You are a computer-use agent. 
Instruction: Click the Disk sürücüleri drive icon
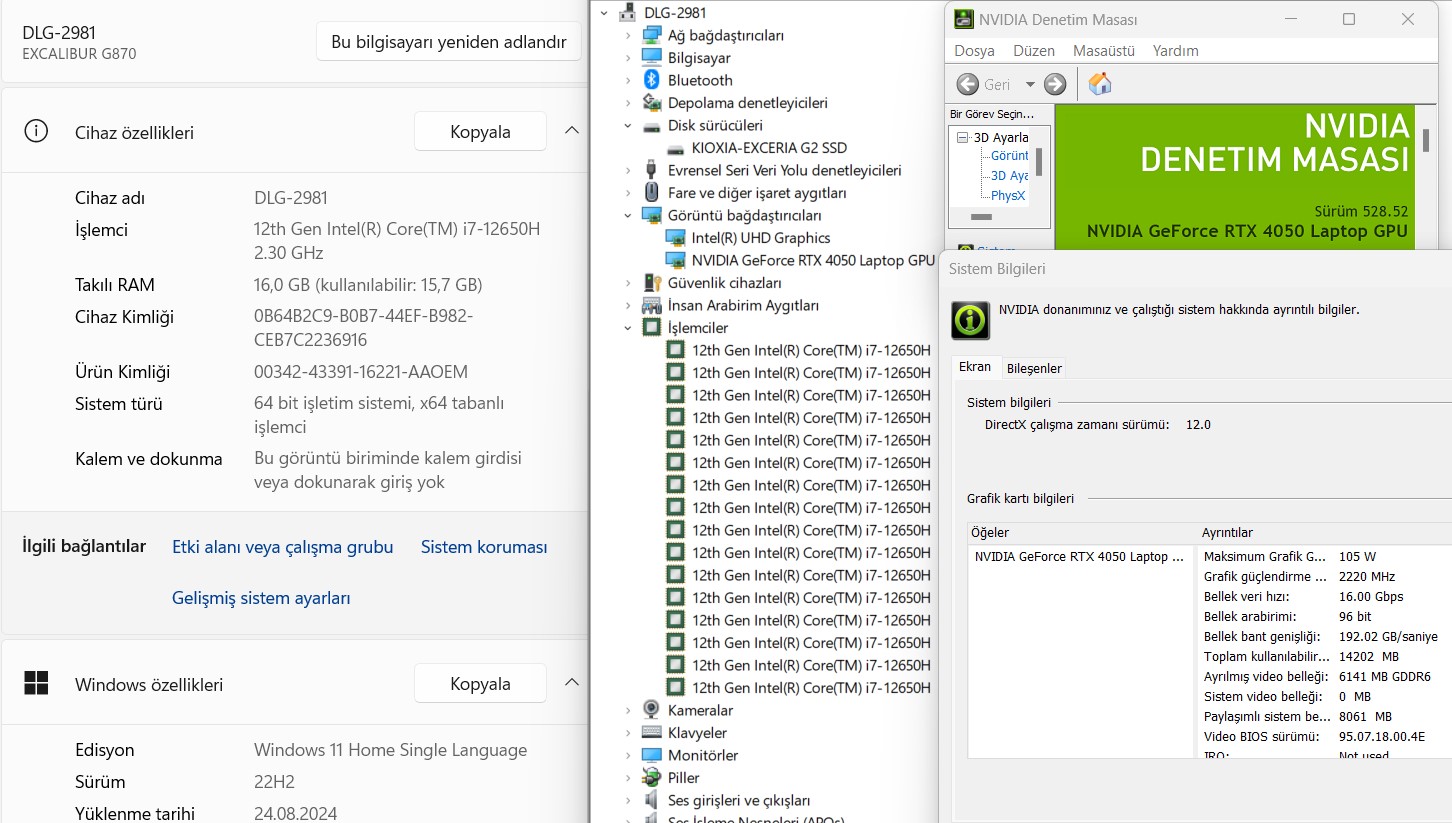[x=651, y=126]
